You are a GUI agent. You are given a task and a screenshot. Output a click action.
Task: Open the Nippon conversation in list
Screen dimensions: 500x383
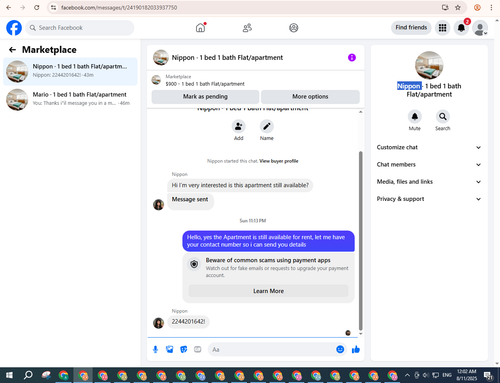[70, 71]
